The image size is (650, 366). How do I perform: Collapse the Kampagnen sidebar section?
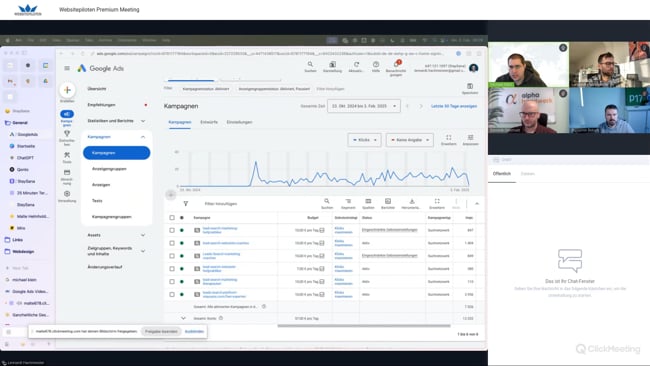(x=143, y=137)
